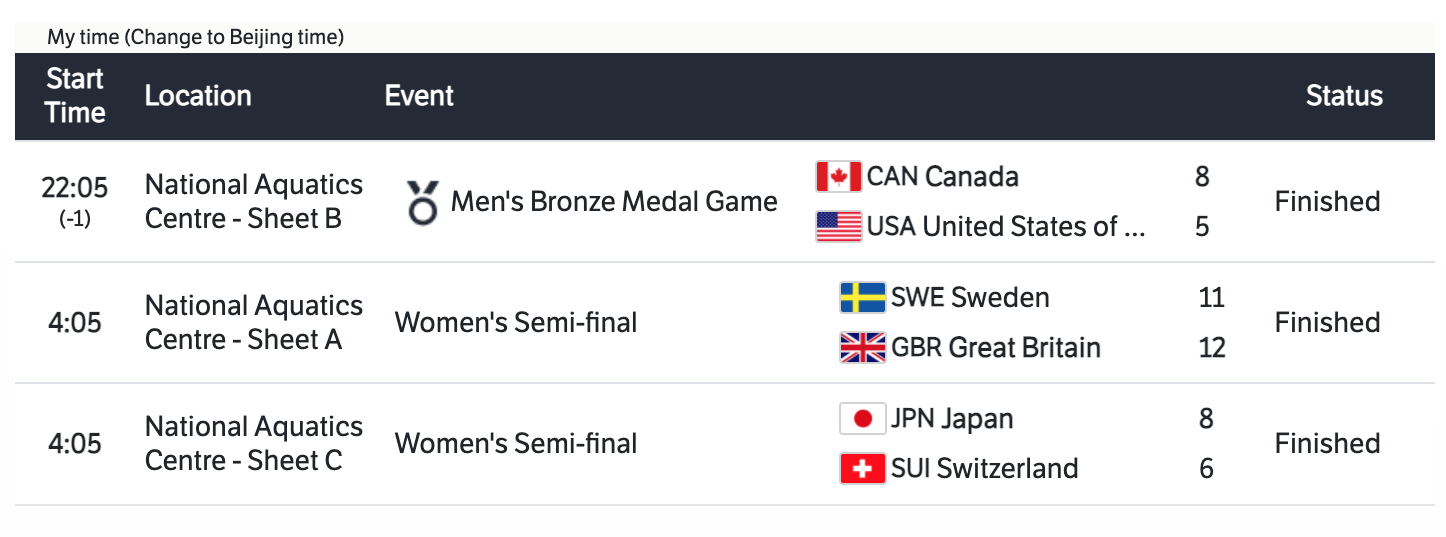This screenshot has height=537, width=1446.
Task: Select the SUI Switzerland team name
Action: coord(984,468)
